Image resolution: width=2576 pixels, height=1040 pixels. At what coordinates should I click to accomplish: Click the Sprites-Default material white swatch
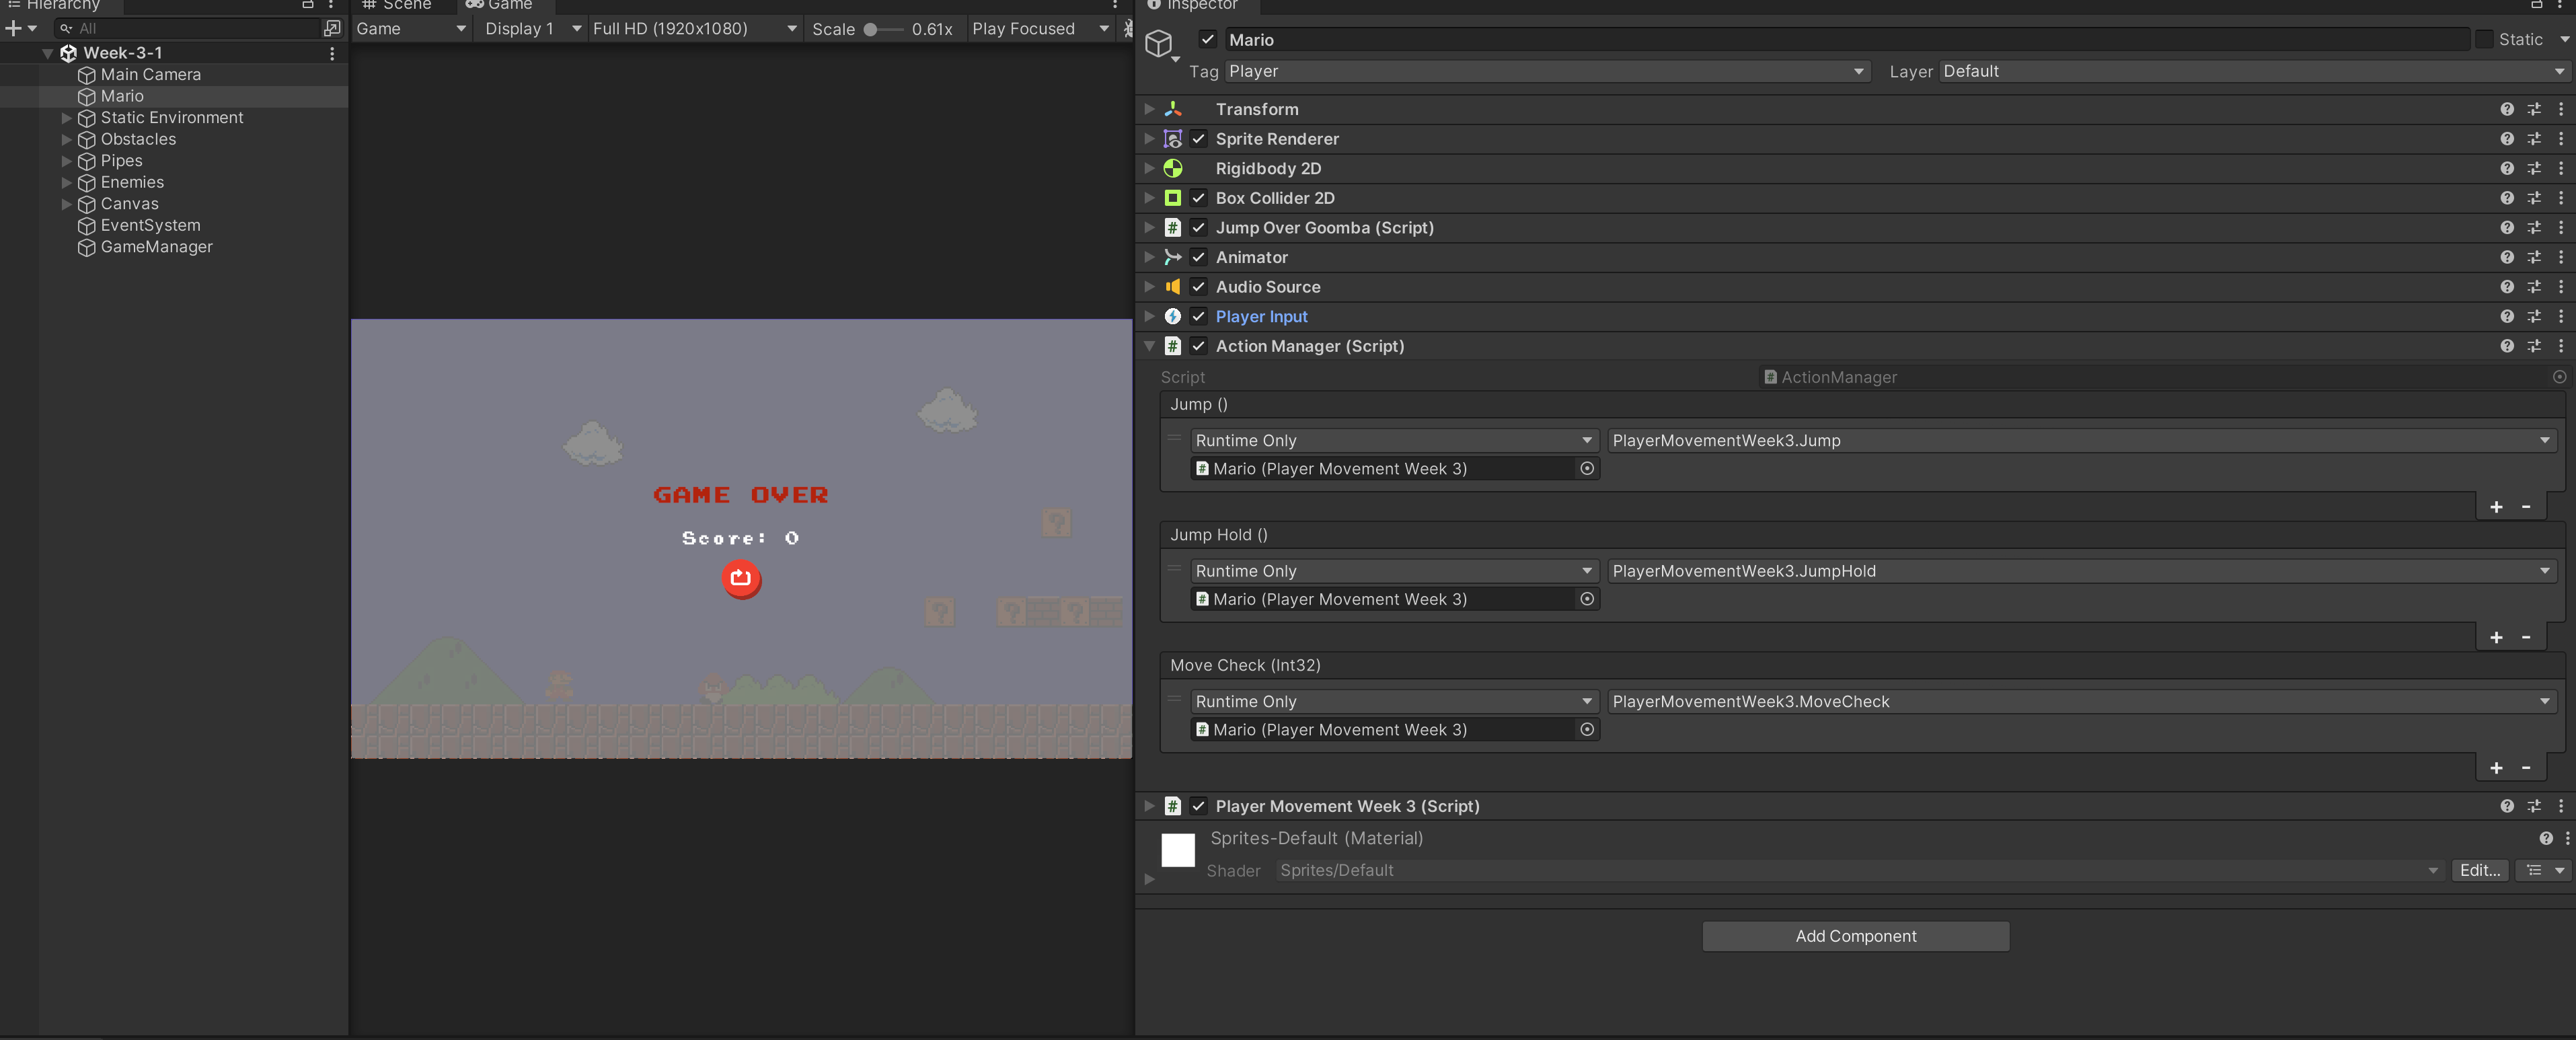tap(1178, 851)
